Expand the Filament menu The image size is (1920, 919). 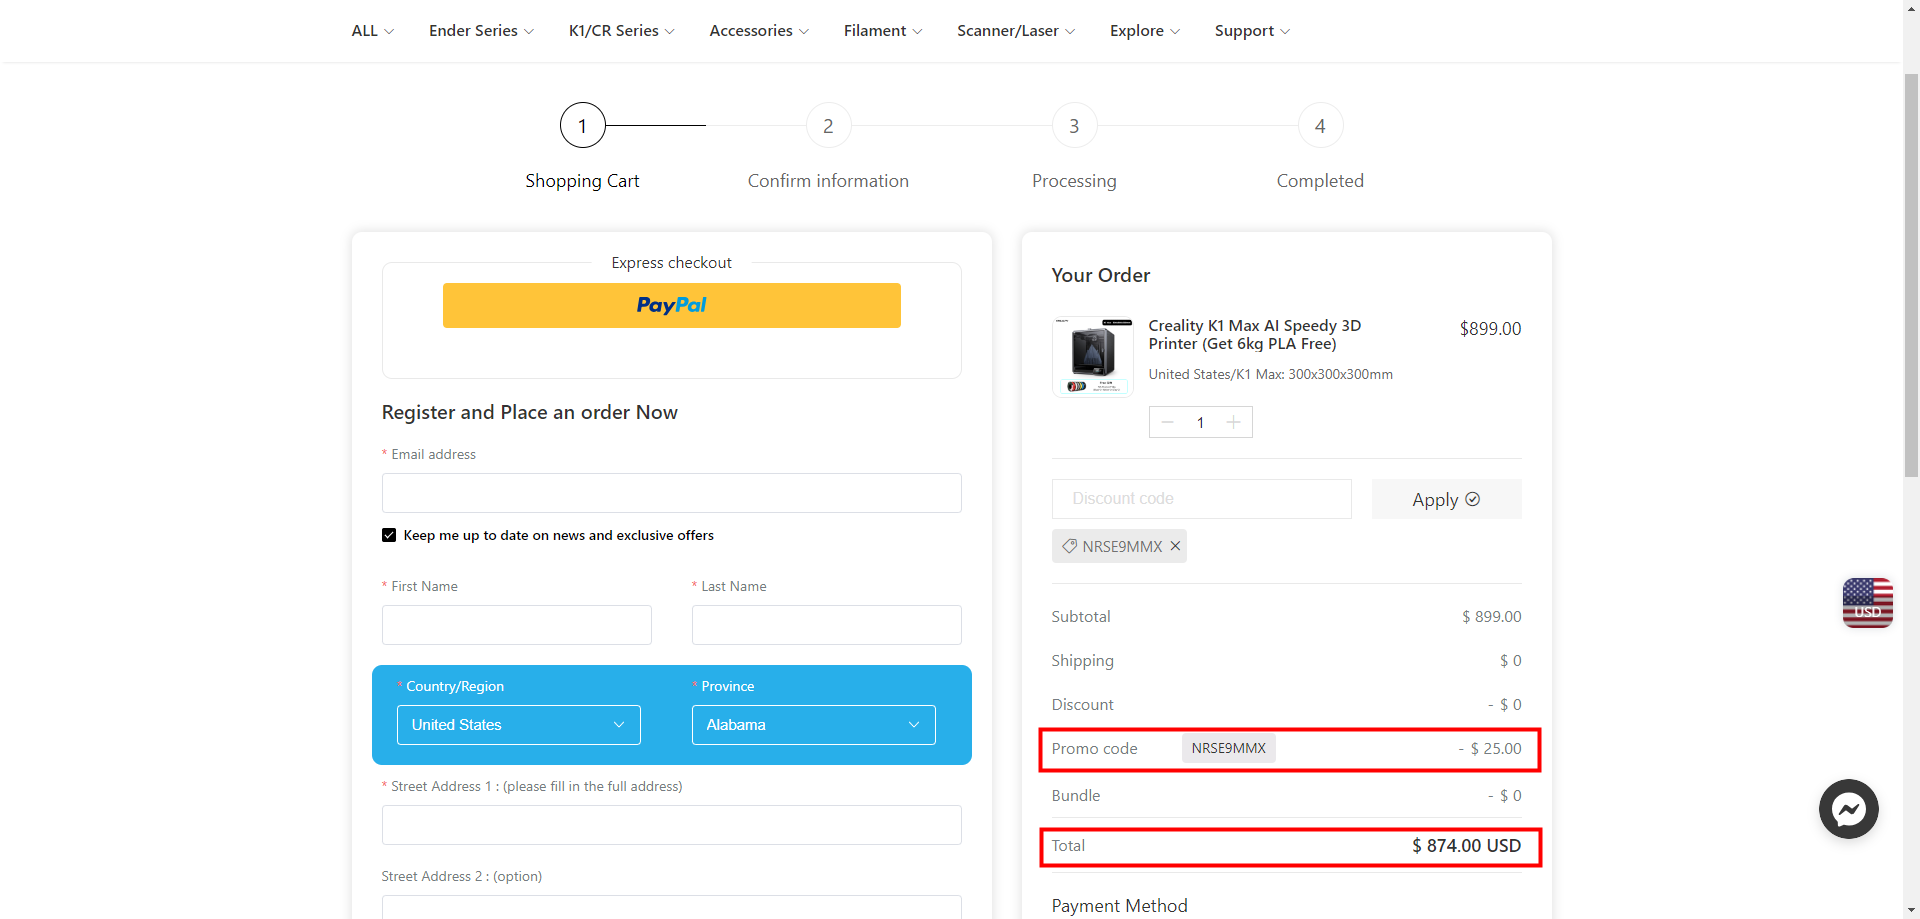tap(882, 31)
